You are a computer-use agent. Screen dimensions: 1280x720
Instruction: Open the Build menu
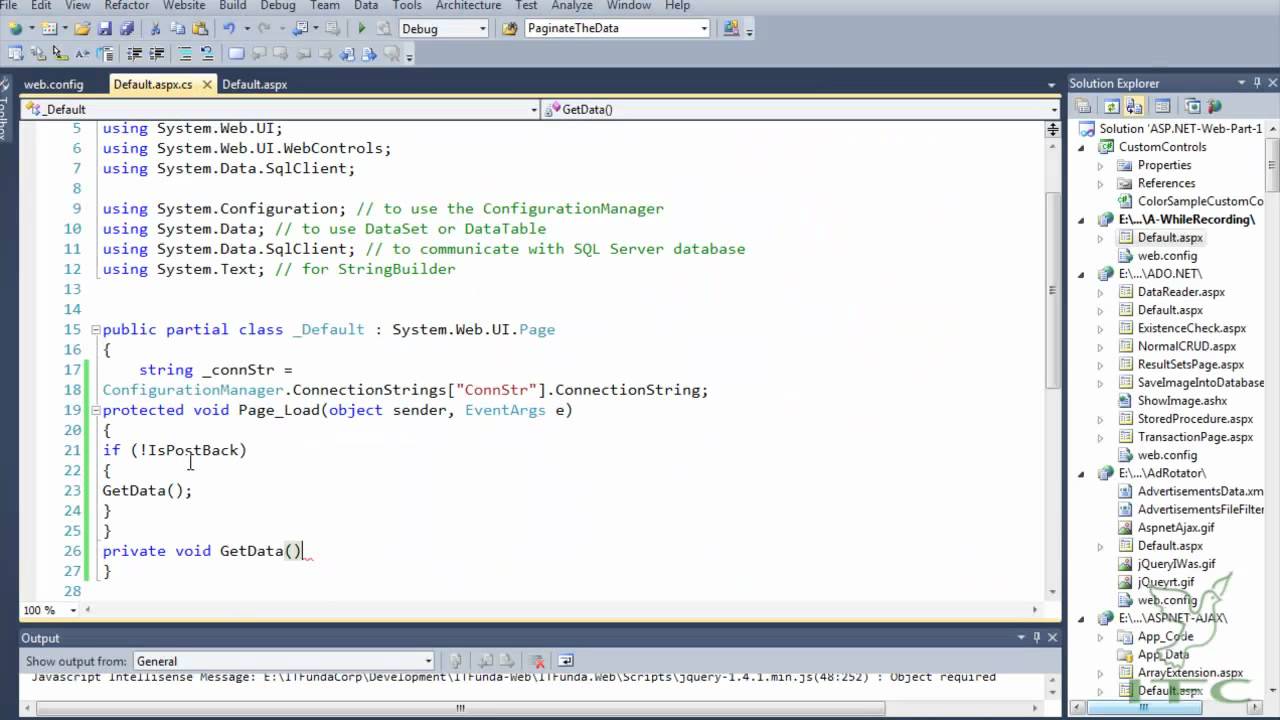click(x=233, y=5)
